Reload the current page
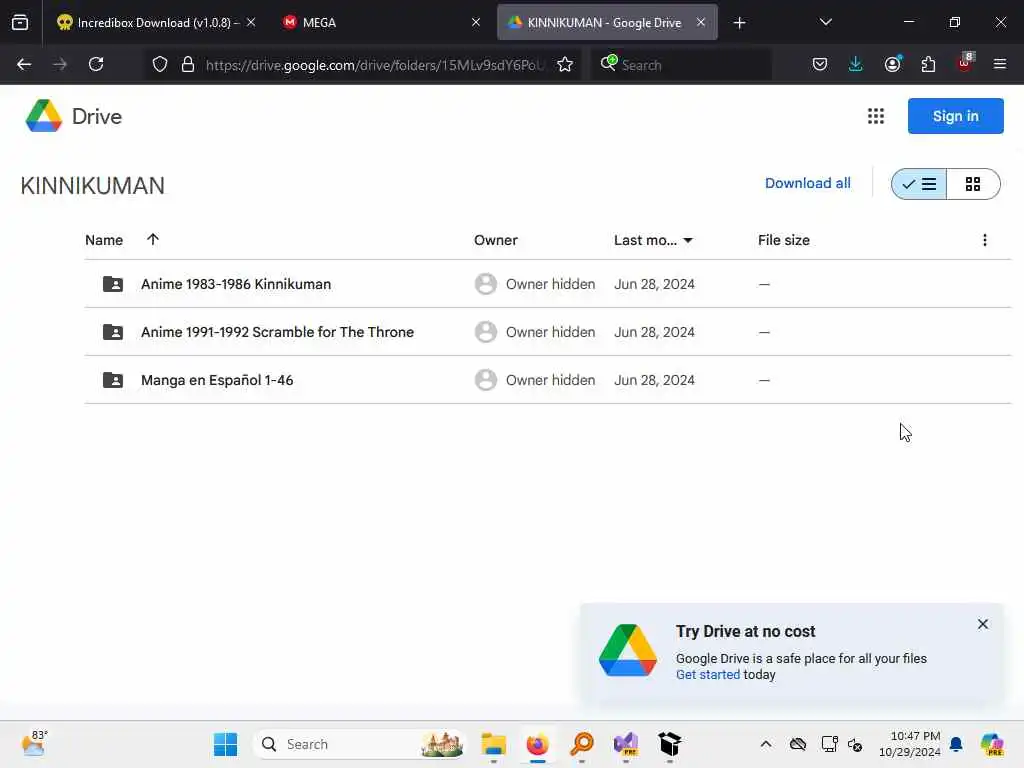1024x768 pixels. (x=96, y=64)
